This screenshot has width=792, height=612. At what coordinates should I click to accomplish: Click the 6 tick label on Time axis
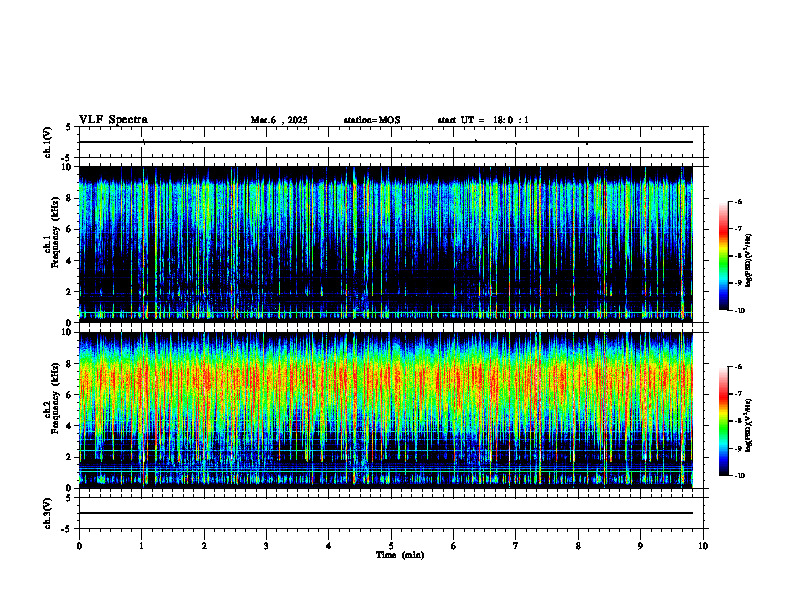point(454,546)
